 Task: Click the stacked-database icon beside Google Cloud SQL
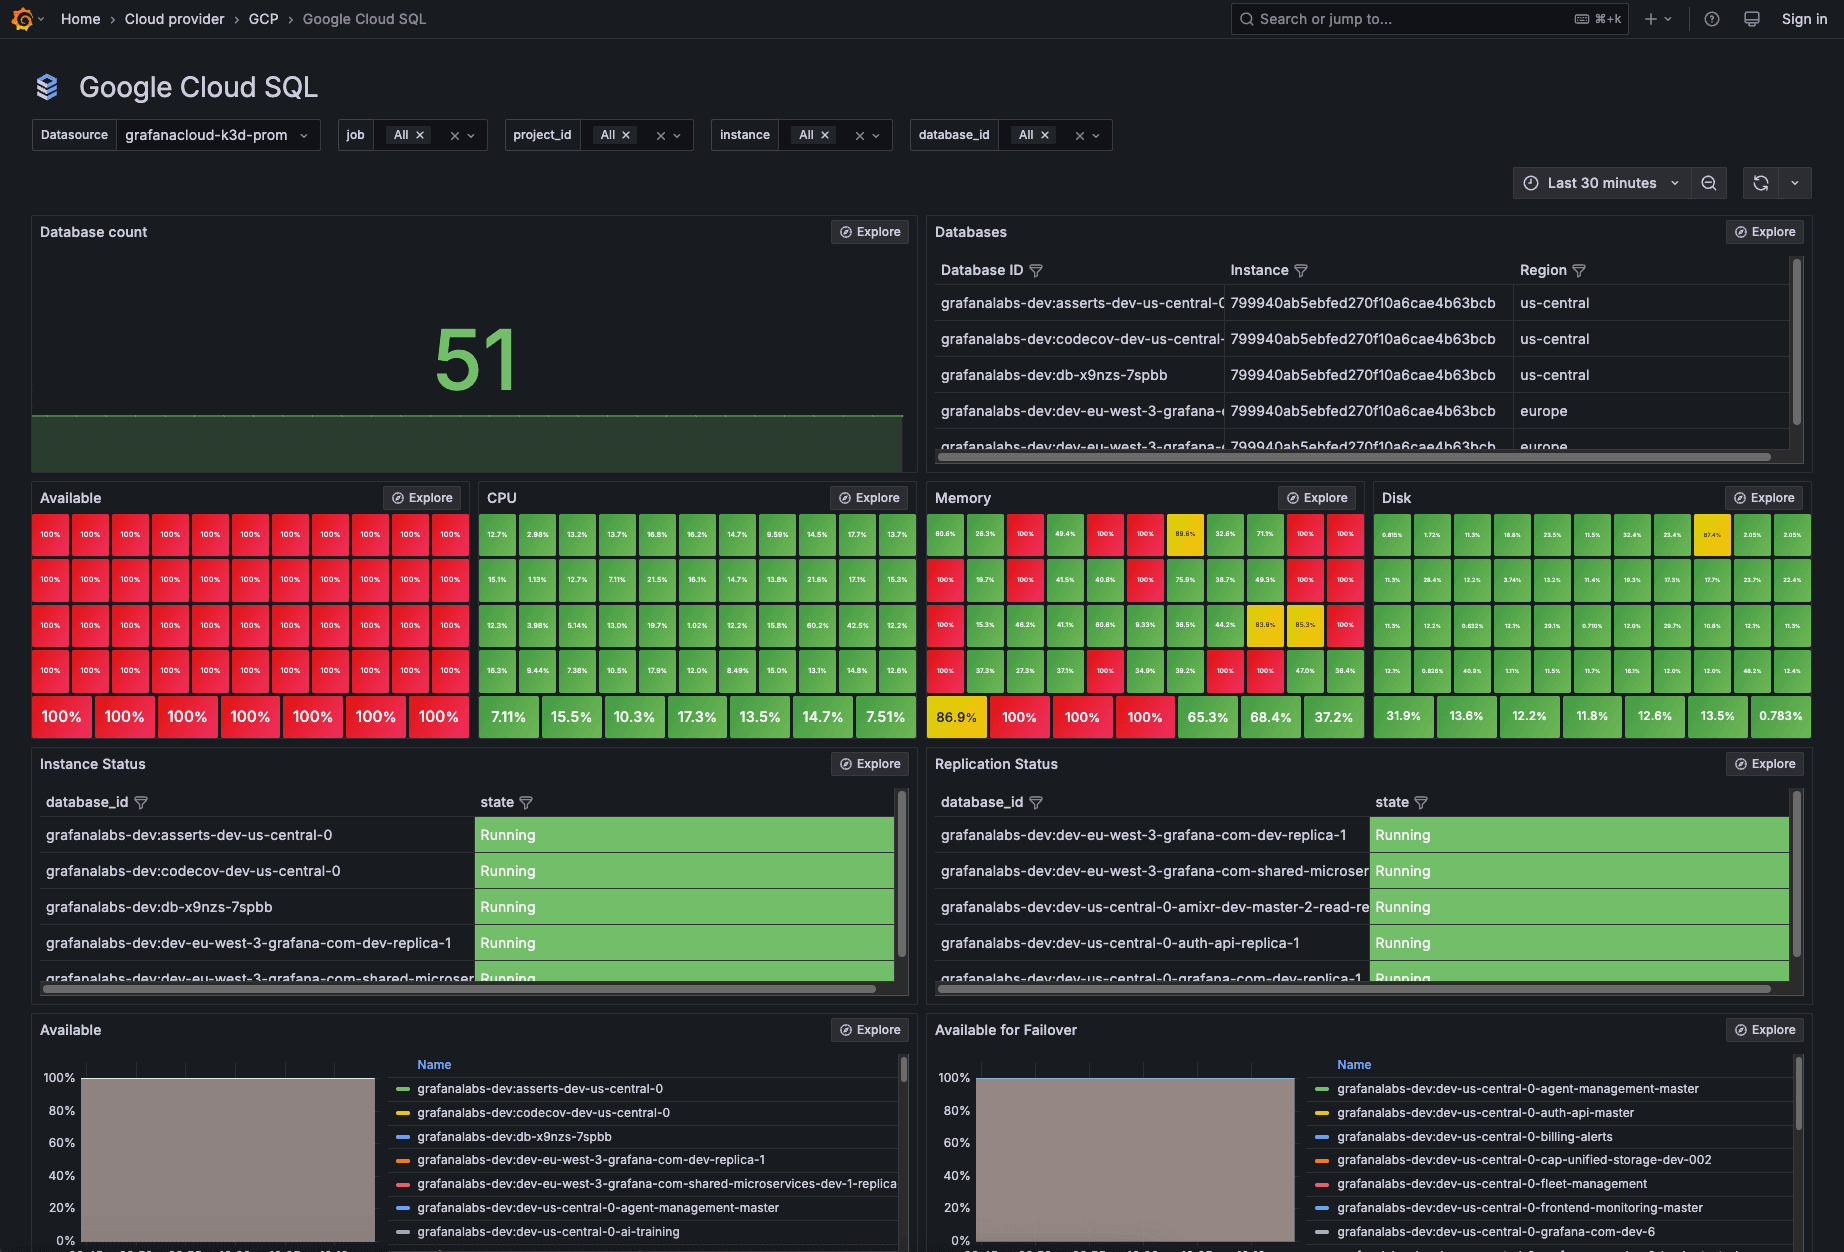(47, 87)
